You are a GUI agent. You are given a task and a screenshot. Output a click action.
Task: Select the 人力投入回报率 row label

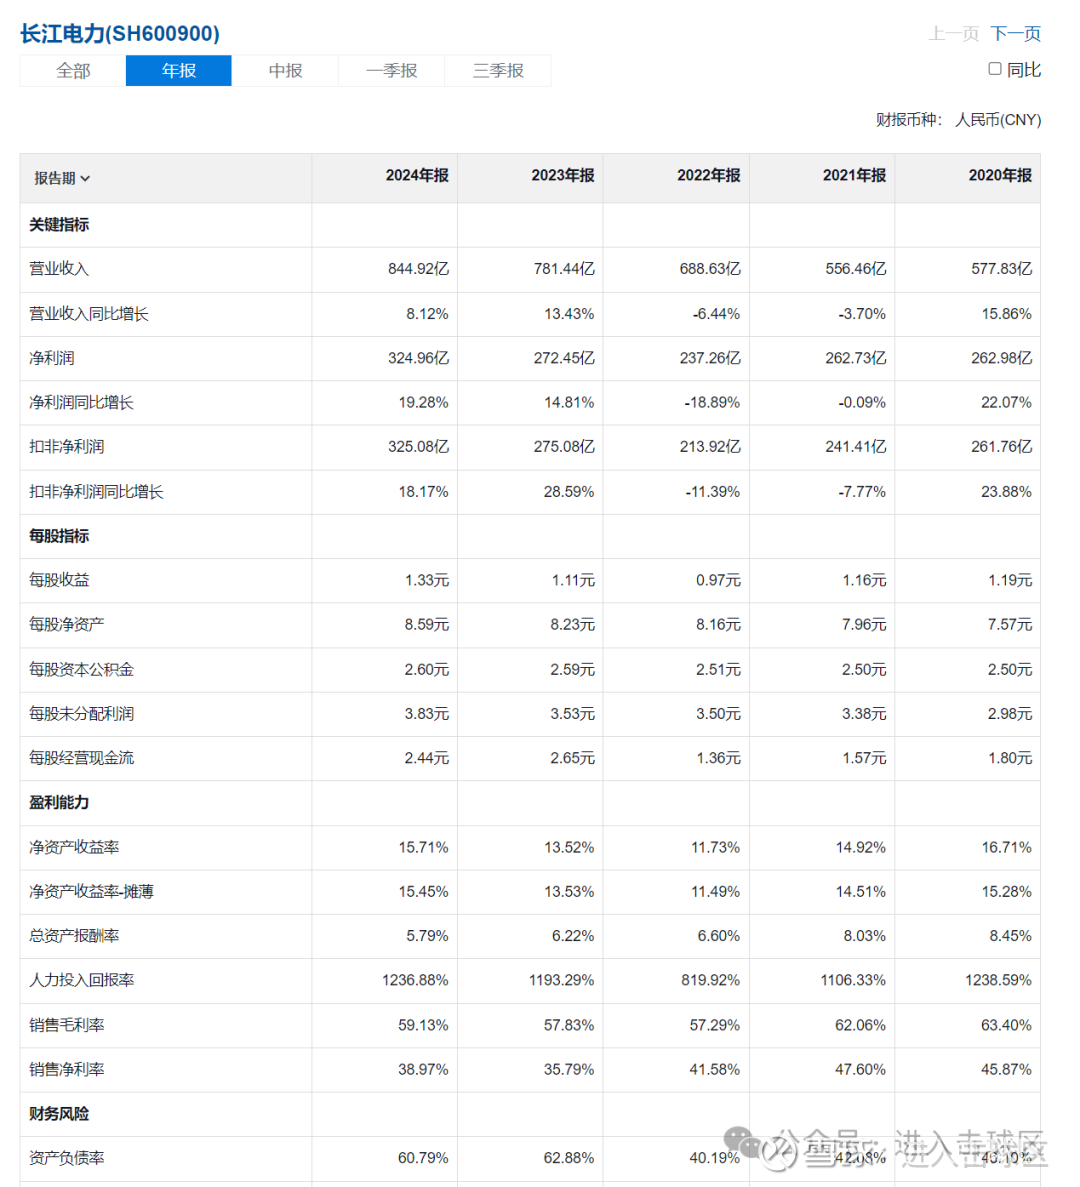(x=81, y=980)
